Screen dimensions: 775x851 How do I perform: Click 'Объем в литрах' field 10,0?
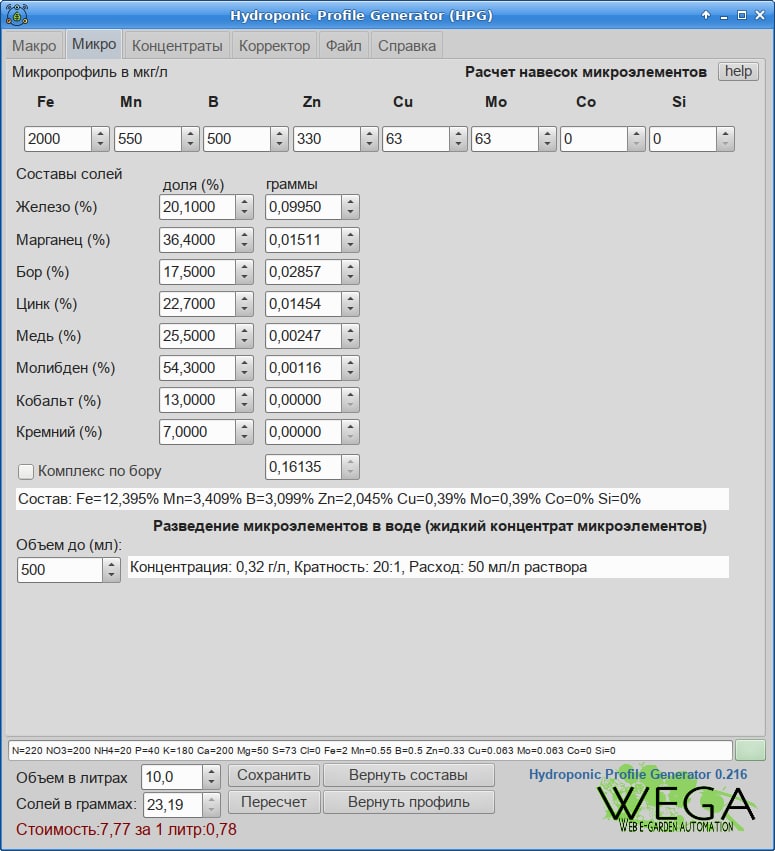pos(172,777)
